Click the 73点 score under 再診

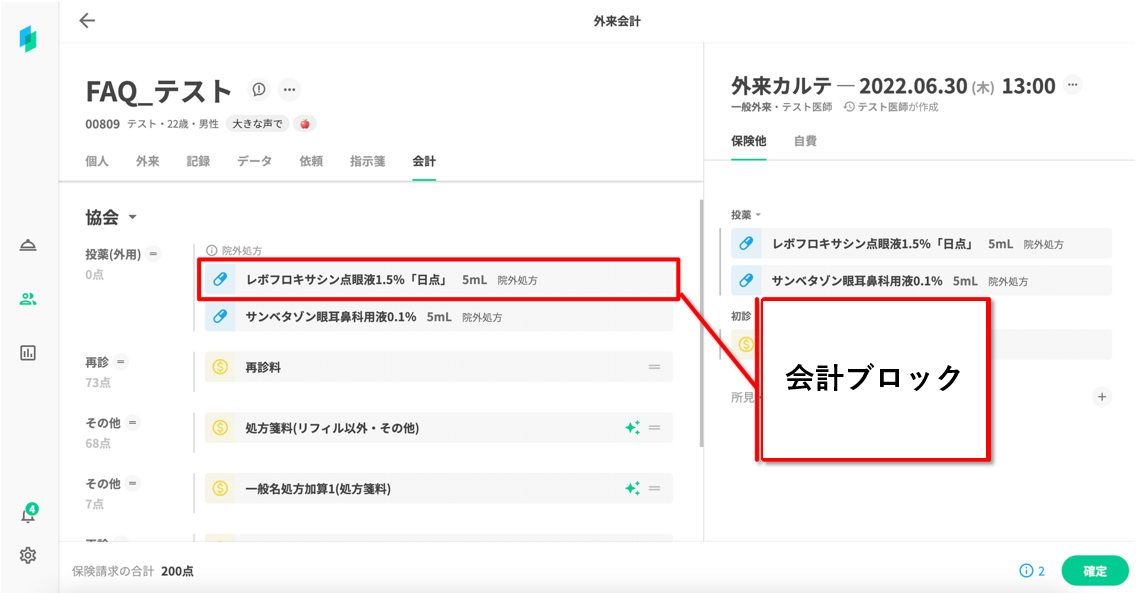[x=98, y=382]
